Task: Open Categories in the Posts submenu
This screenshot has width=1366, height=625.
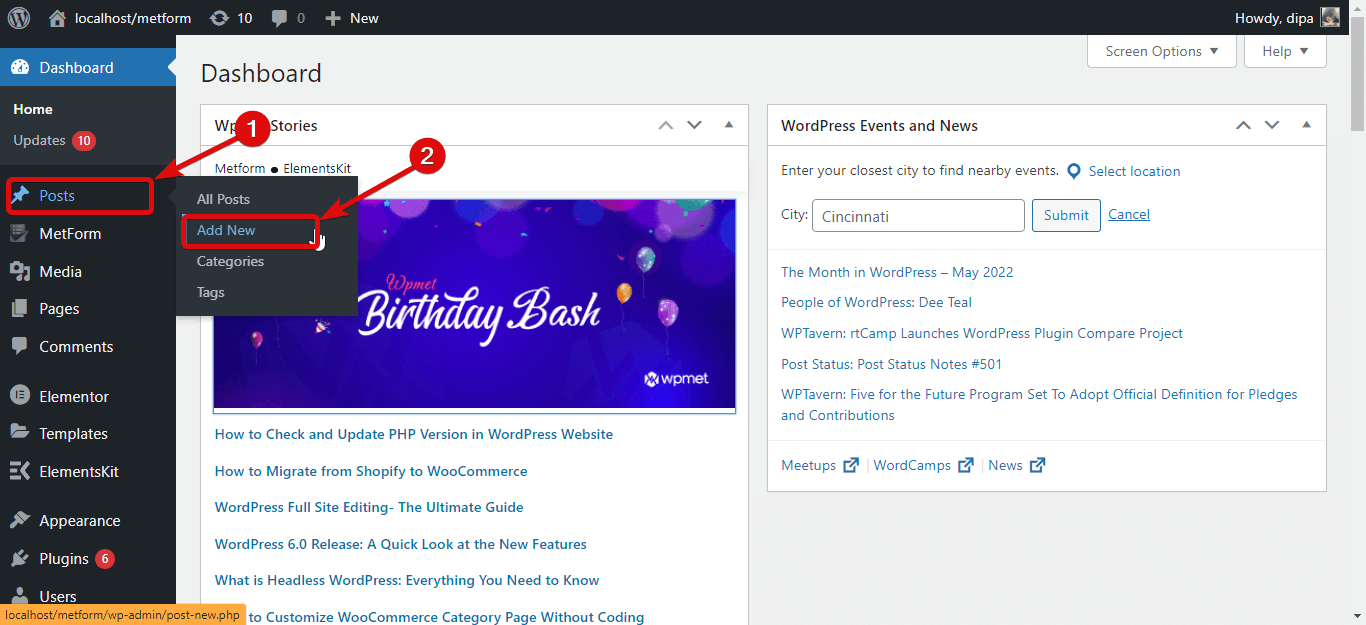Action: [230, 261]
